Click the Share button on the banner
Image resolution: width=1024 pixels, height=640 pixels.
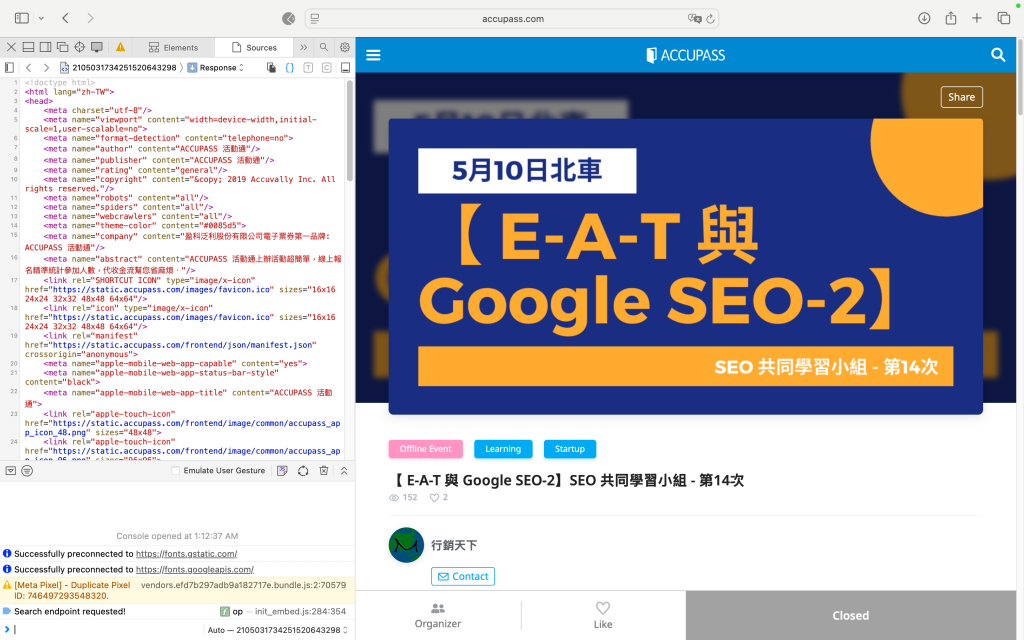961,97
